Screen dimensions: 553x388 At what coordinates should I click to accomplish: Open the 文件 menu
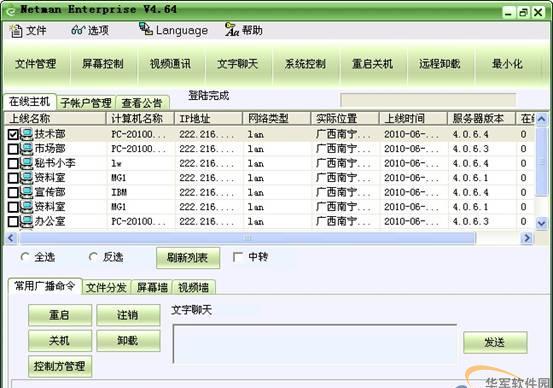click(28, 31)
